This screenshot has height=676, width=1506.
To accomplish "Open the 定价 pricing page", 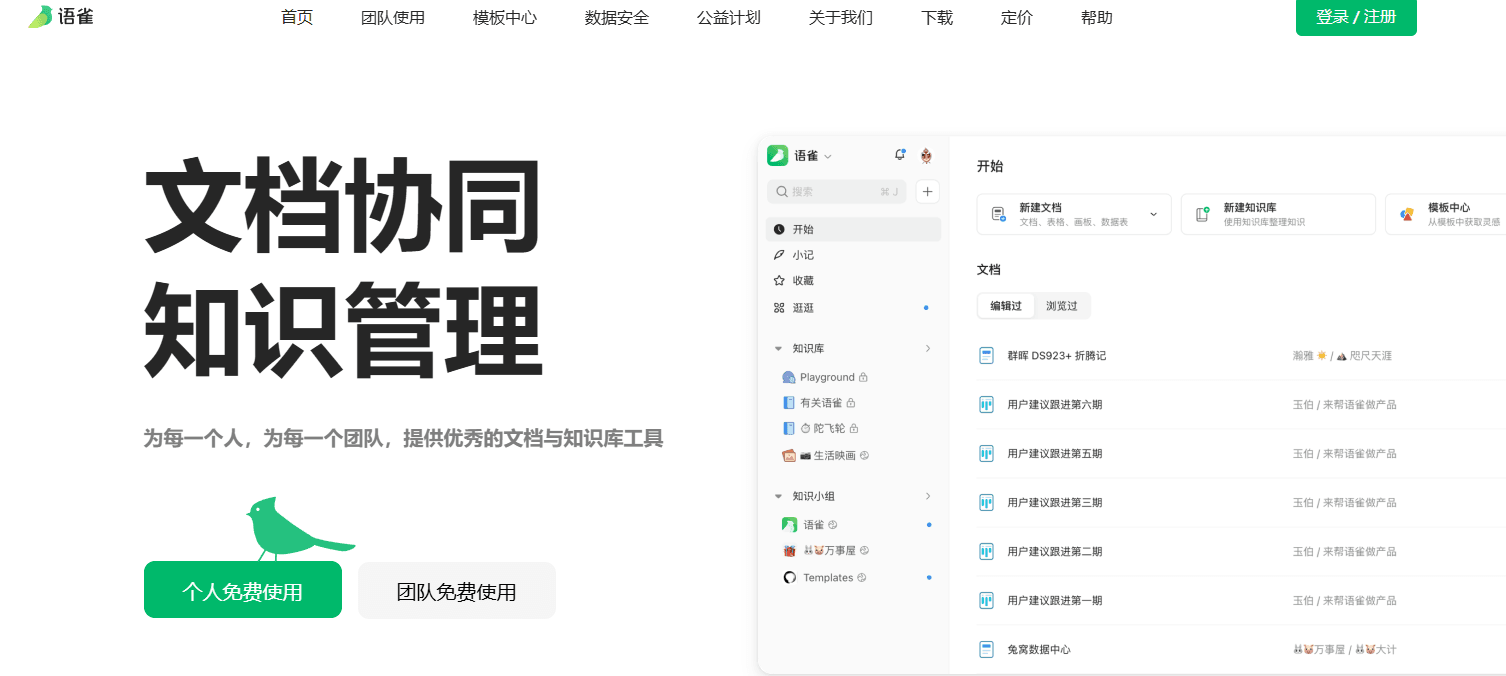I will (x=1017, y=18).
